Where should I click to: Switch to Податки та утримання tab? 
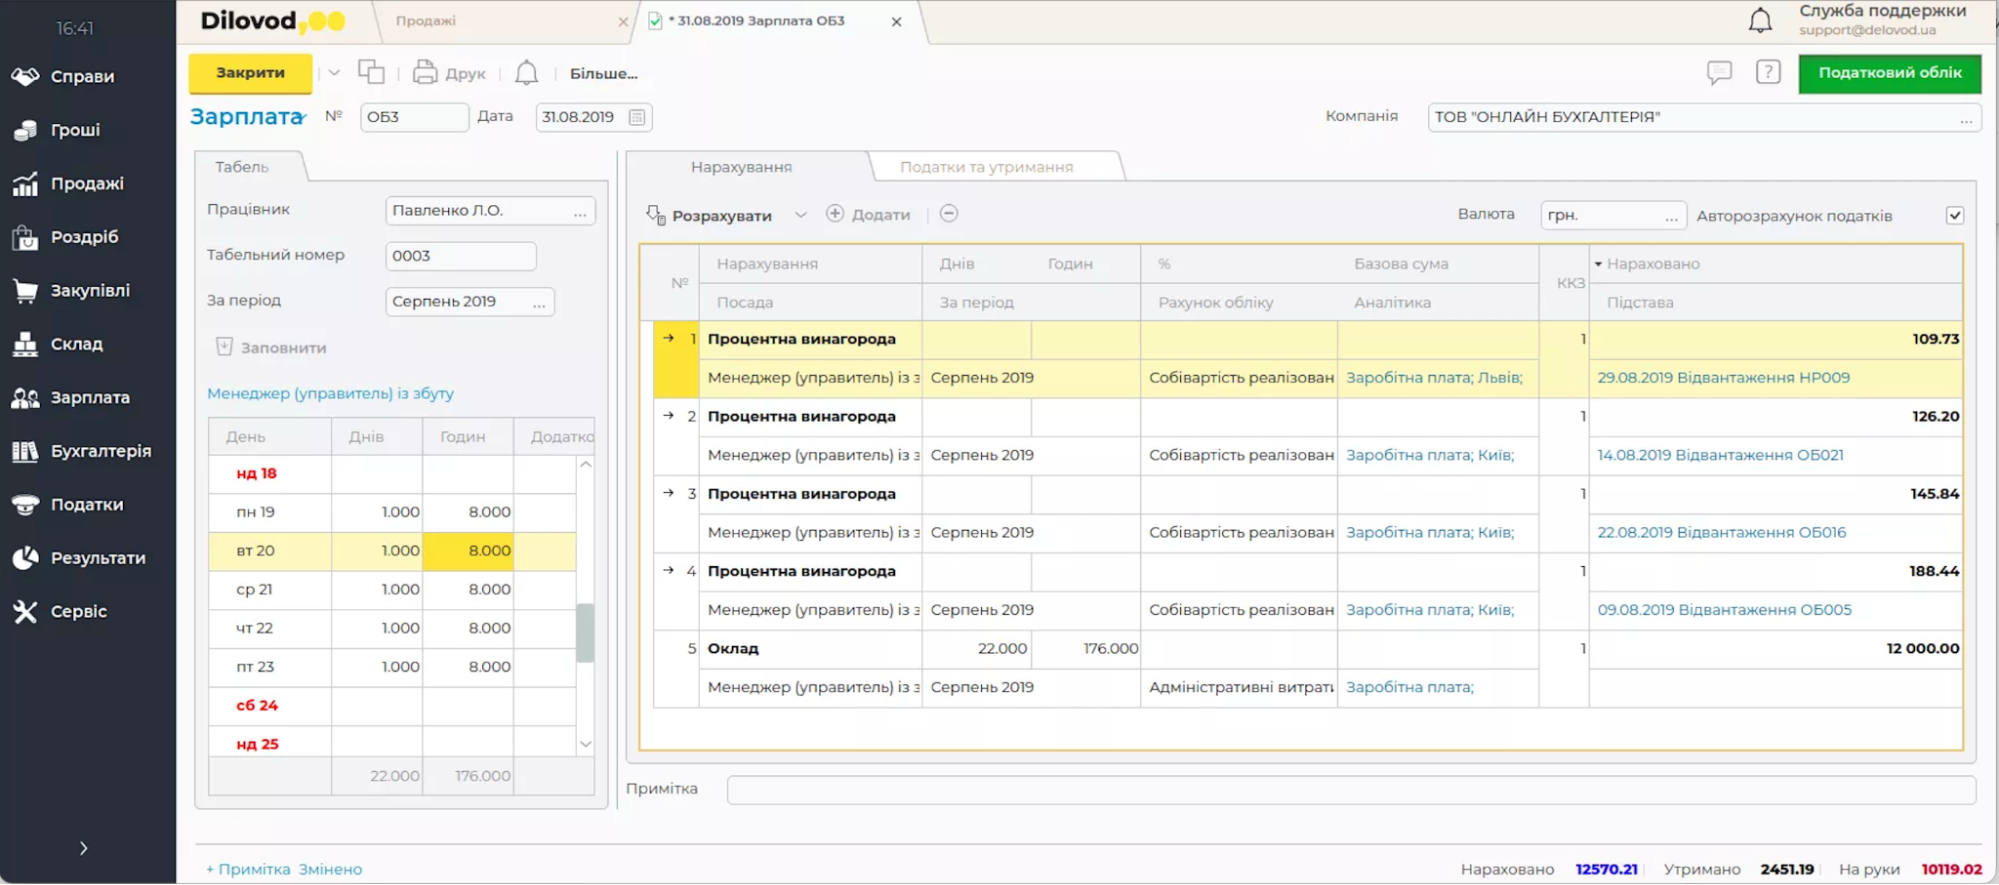tap(986, 167)
